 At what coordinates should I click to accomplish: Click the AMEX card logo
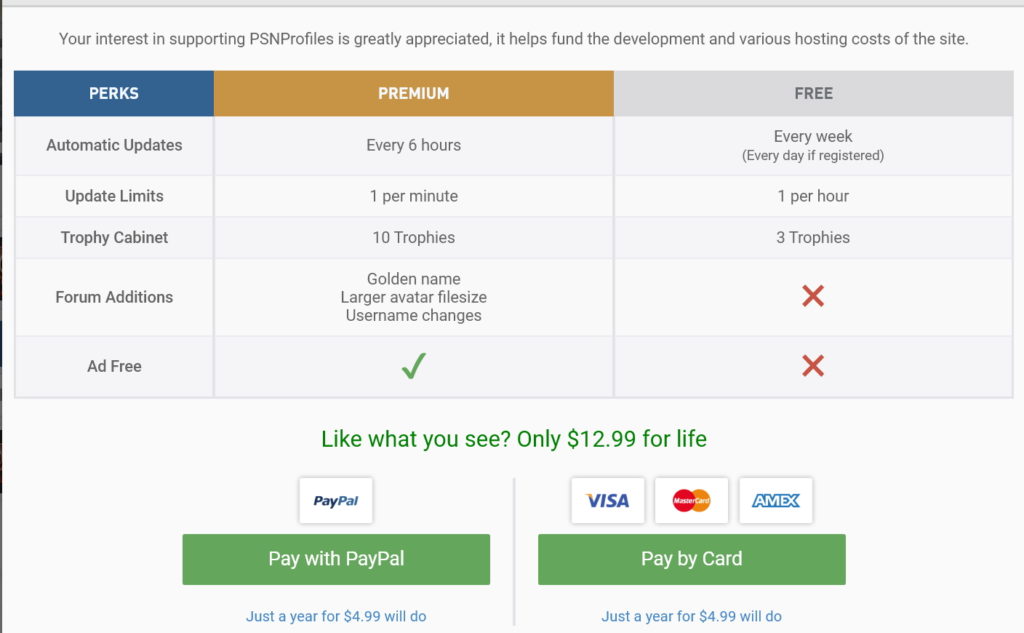[776, 500]
